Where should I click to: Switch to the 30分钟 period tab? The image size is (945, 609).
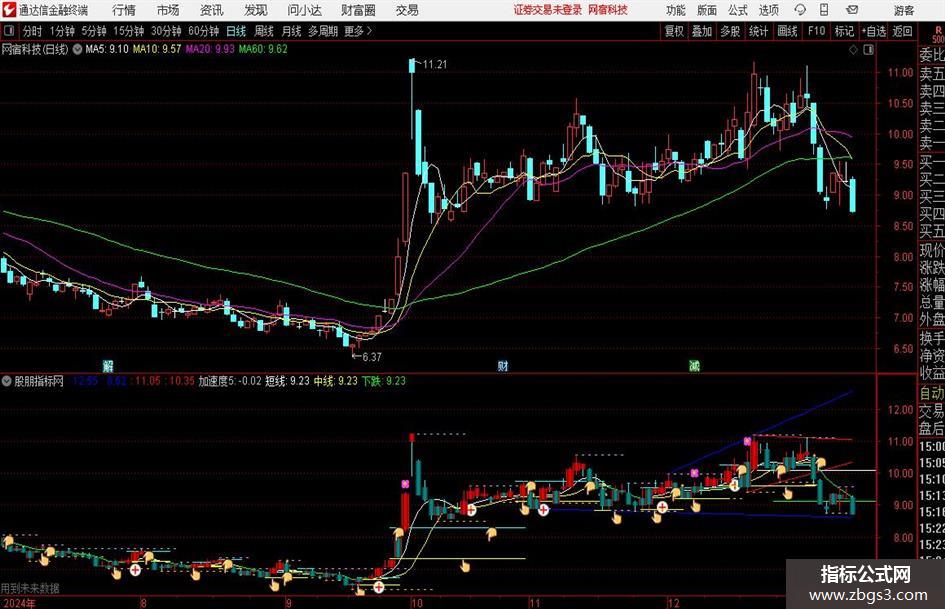[166, 31]
